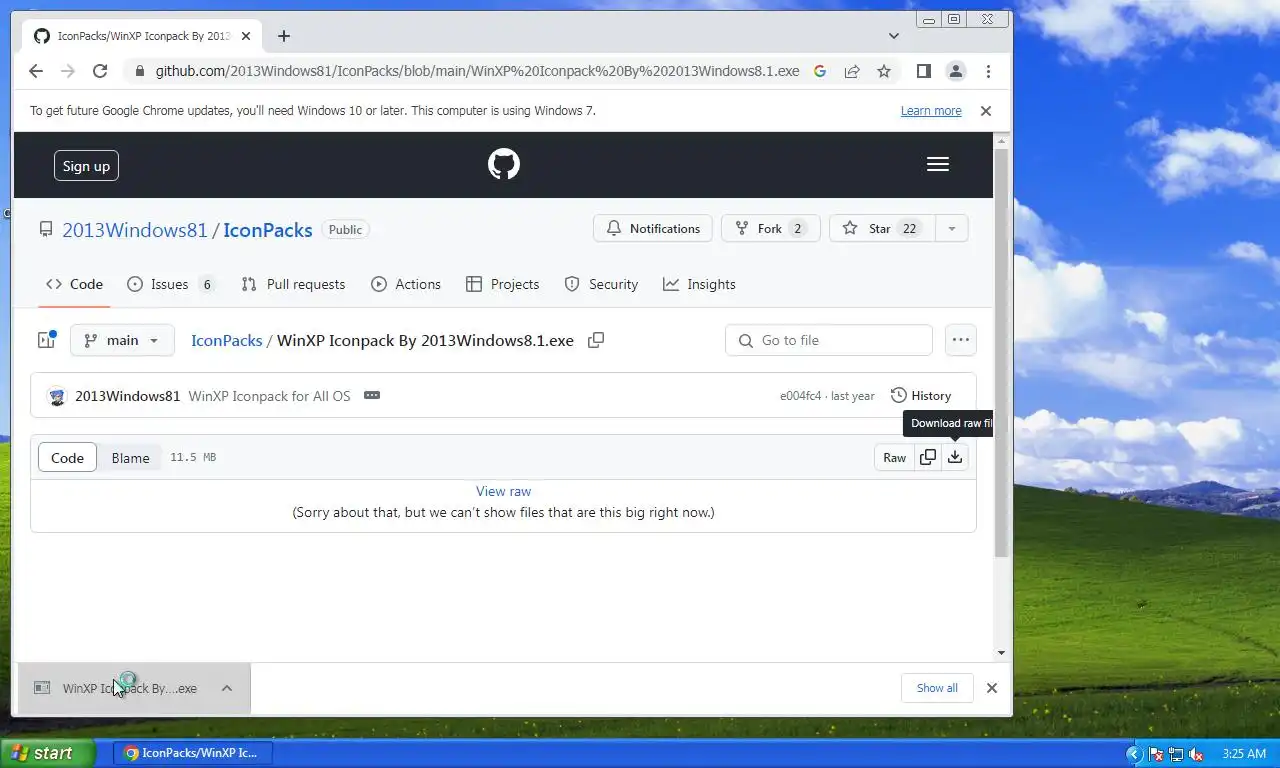Image resolution: width=1280 pixels, height=768 pixels.
Task: Click the Chrome address bar URL
Action: (x=477, y=71)
